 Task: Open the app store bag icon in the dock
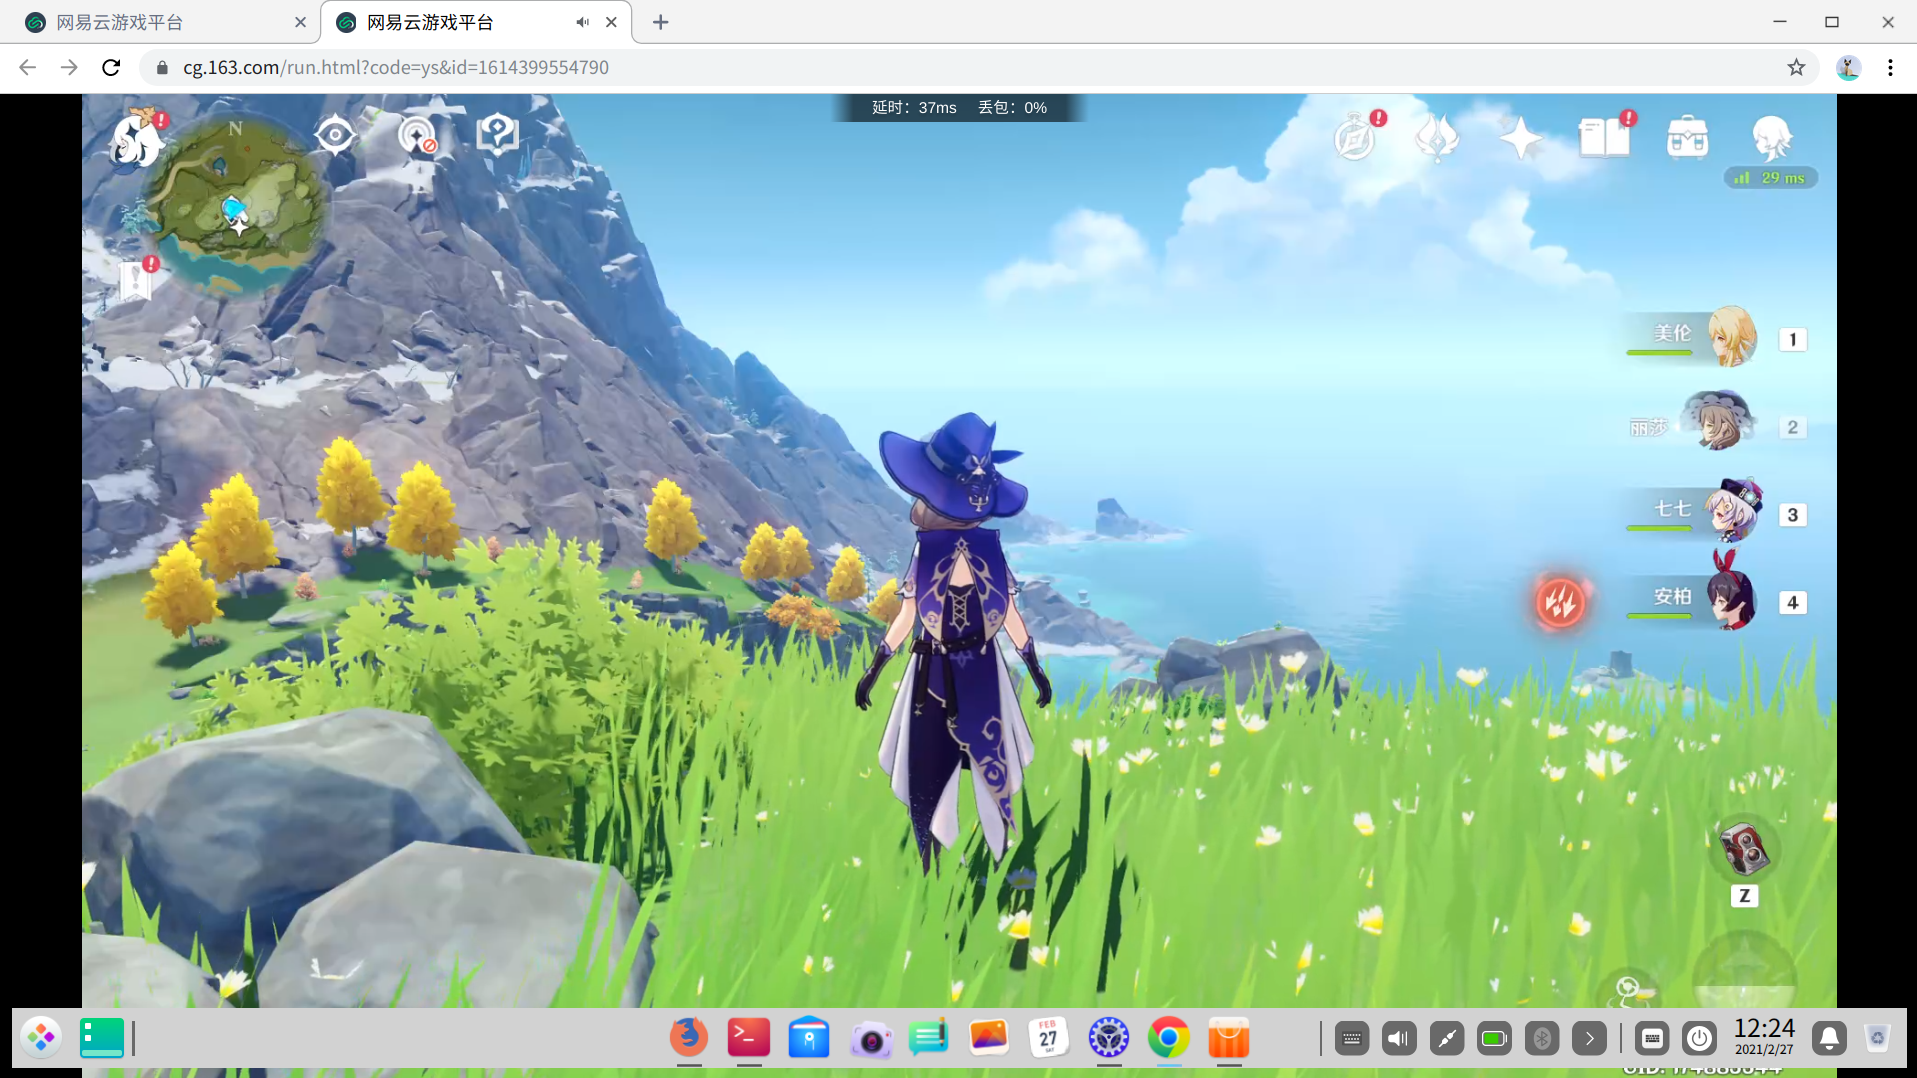pos(1229,1038)
